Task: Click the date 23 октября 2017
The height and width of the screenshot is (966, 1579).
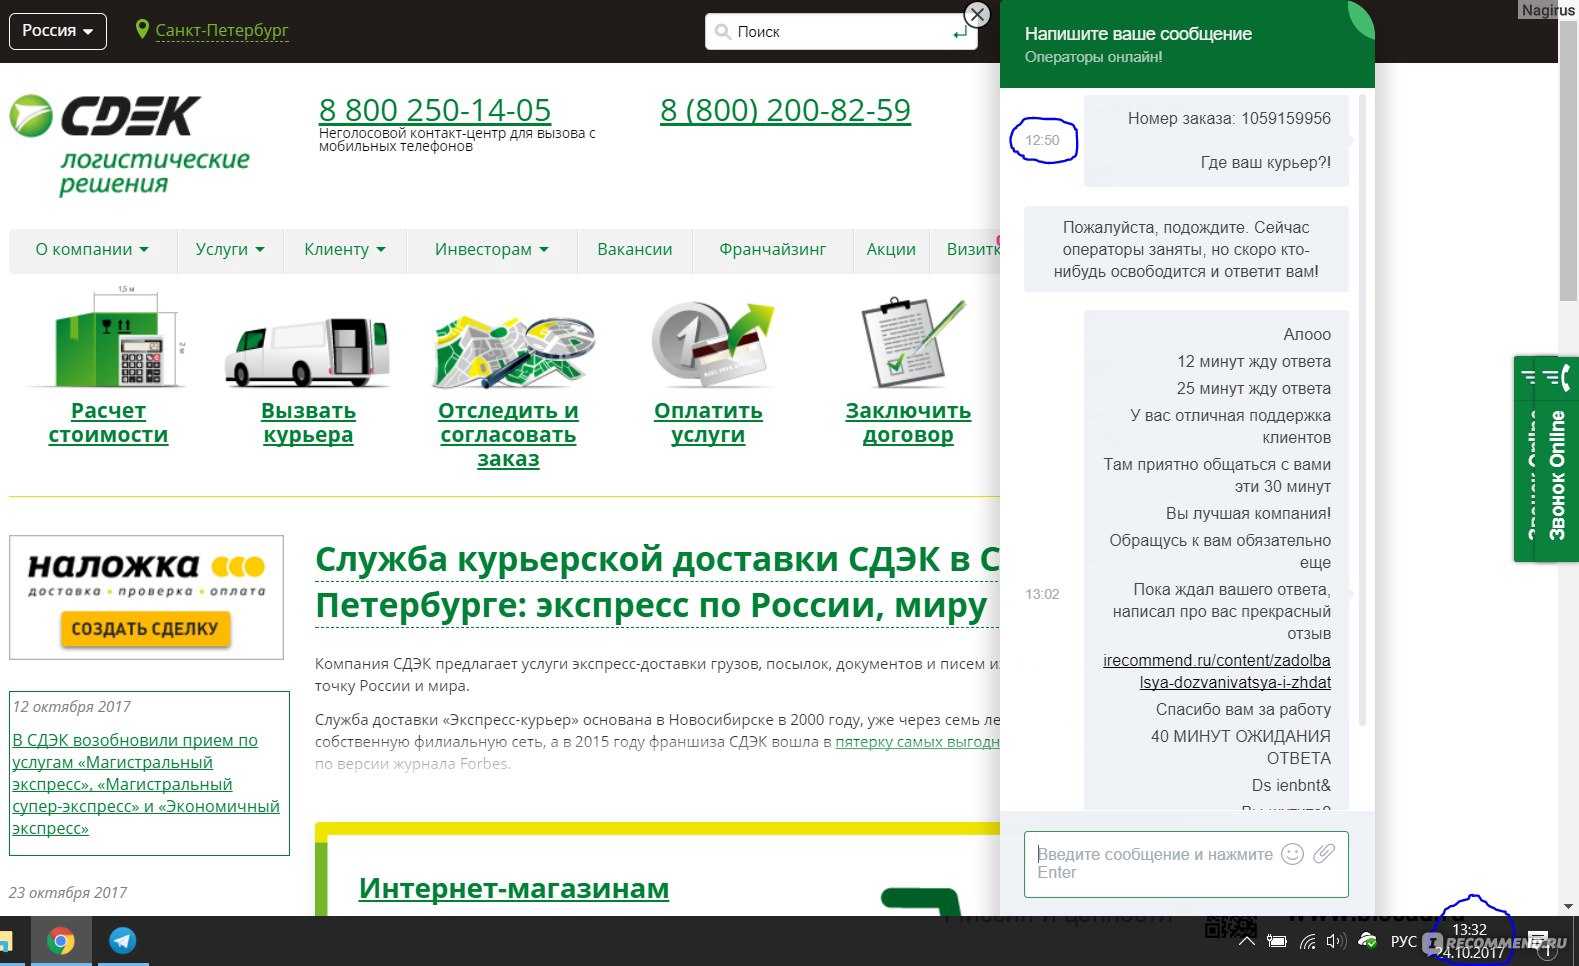Action: click(x=68, y=893)
